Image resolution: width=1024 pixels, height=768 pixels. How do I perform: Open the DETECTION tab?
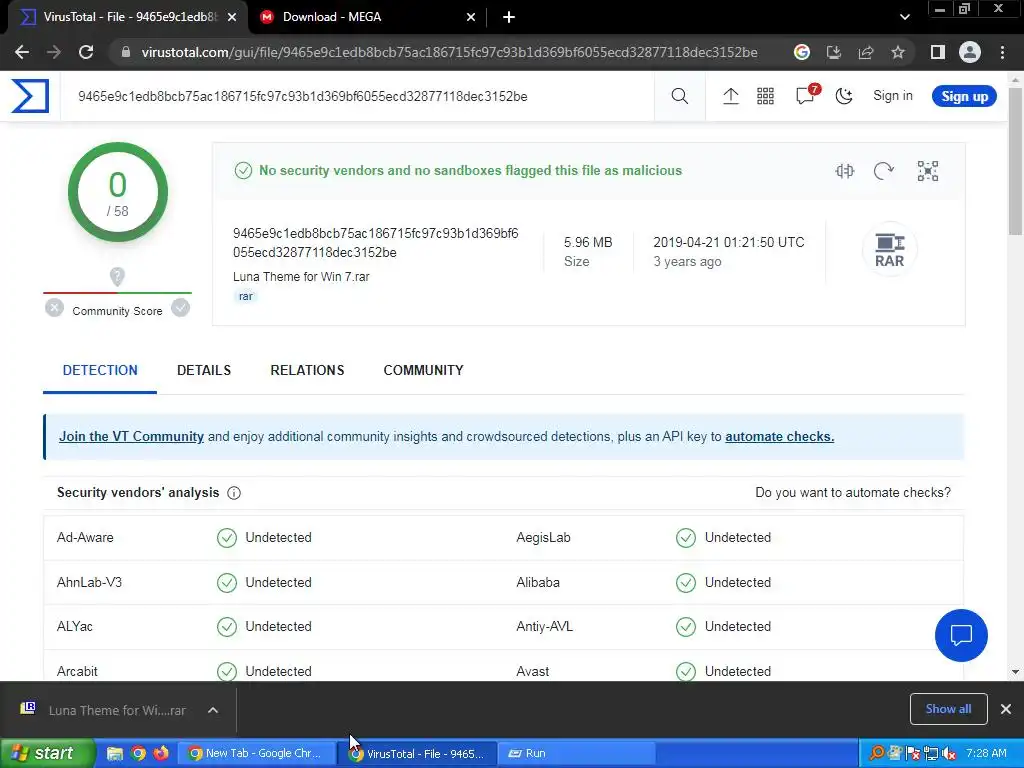point(100,370)
